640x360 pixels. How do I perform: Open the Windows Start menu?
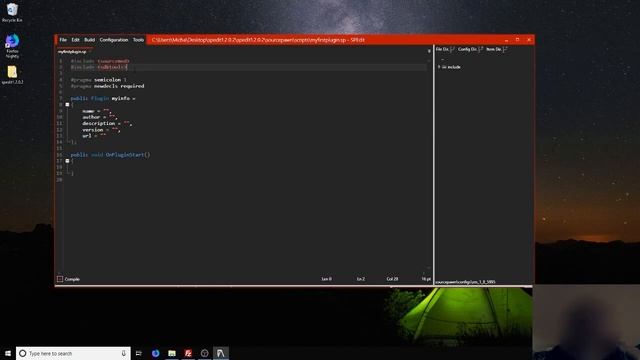pos(8,353)
